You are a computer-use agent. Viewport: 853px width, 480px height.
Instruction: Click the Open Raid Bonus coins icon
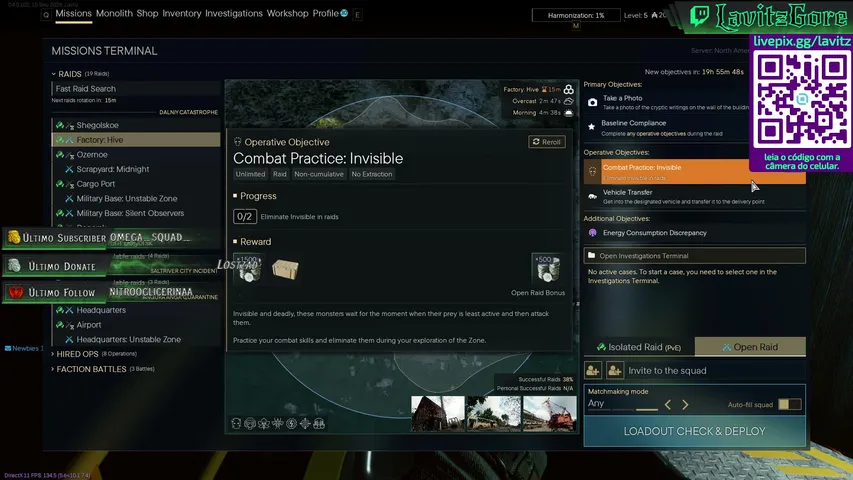tap(547, 268)
